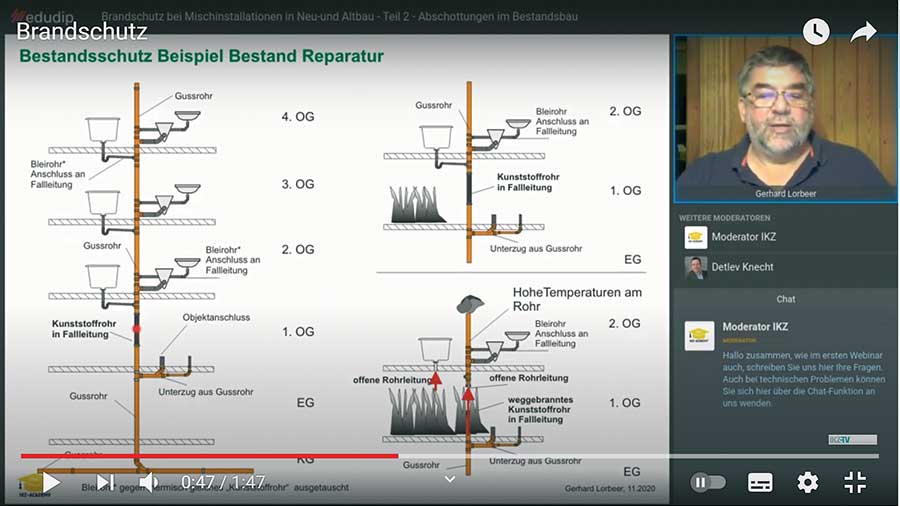Expand chapters with the down chevron
This screenshot has height=506, width=900.
450,479
